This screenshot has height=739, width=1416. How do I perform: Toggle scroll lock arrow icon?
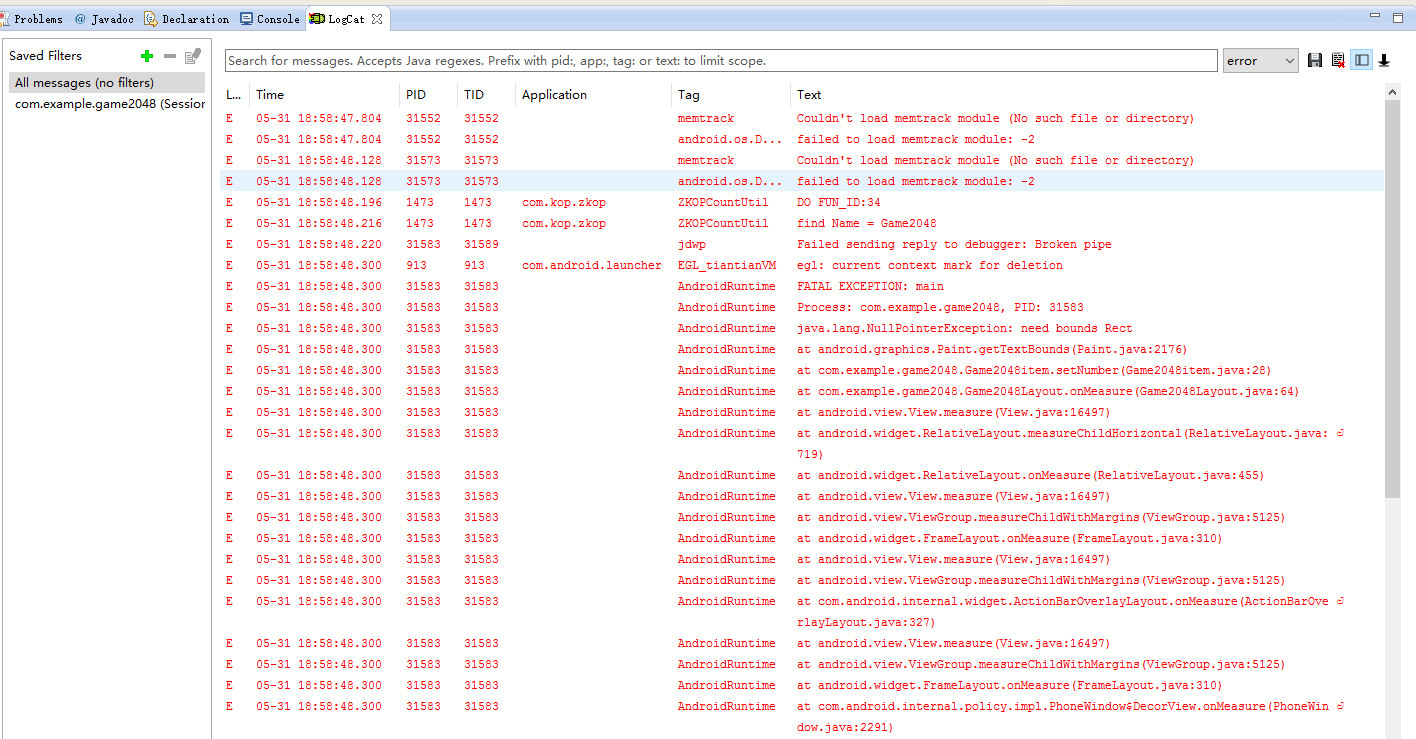click(1384, 61)
